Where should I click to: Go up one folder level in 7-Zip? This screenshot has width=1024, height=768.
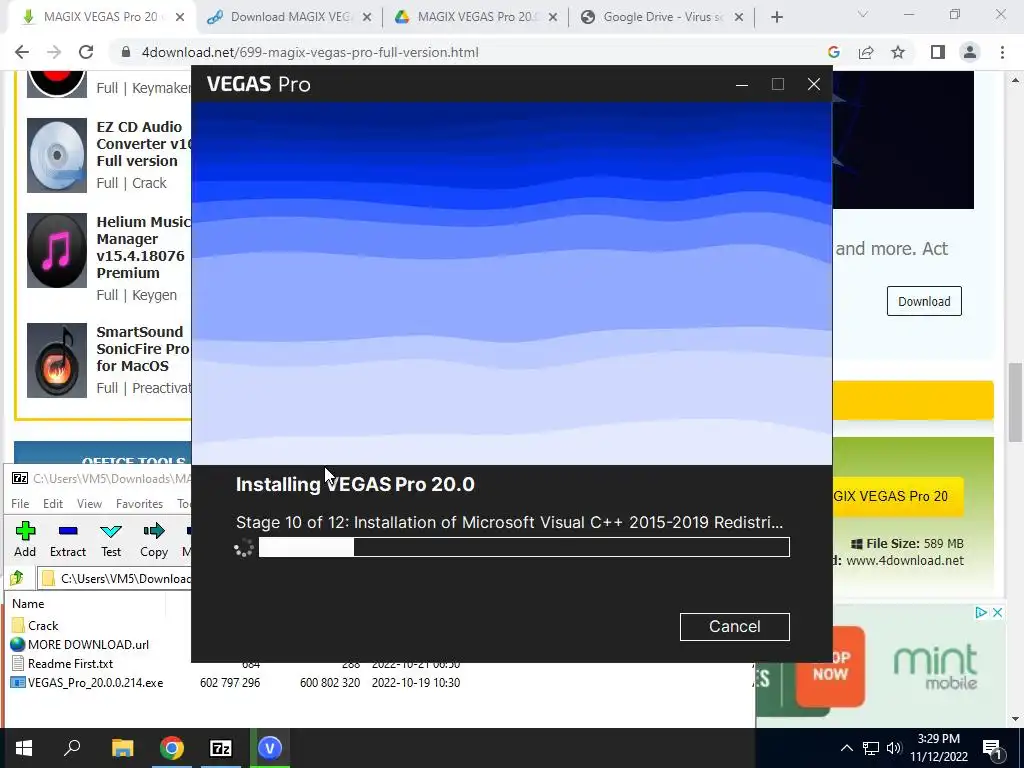(17, 578)
